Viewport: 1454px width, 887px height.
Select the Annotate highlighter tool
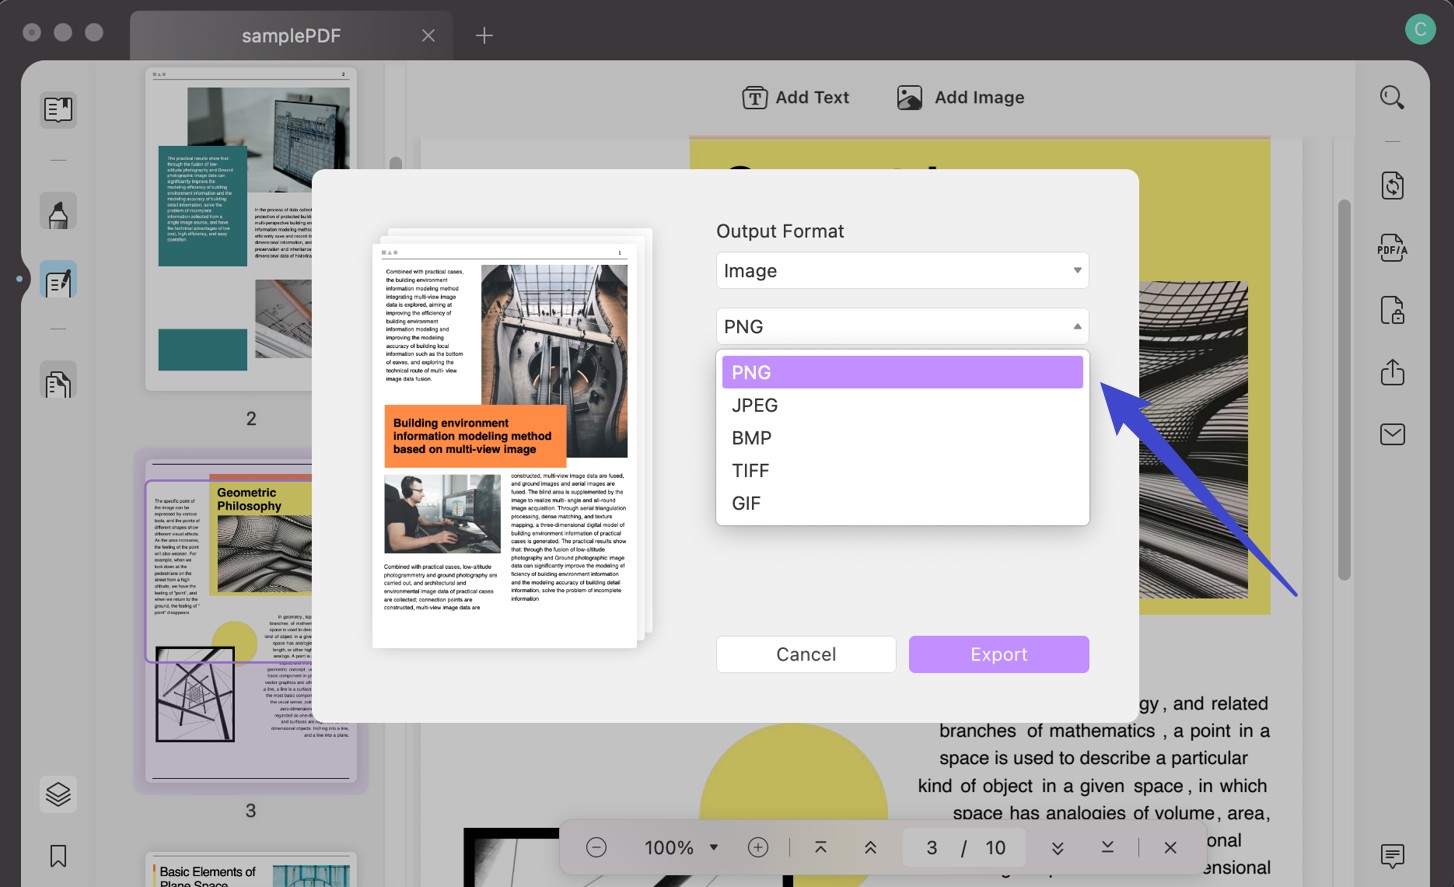[57, 210]
